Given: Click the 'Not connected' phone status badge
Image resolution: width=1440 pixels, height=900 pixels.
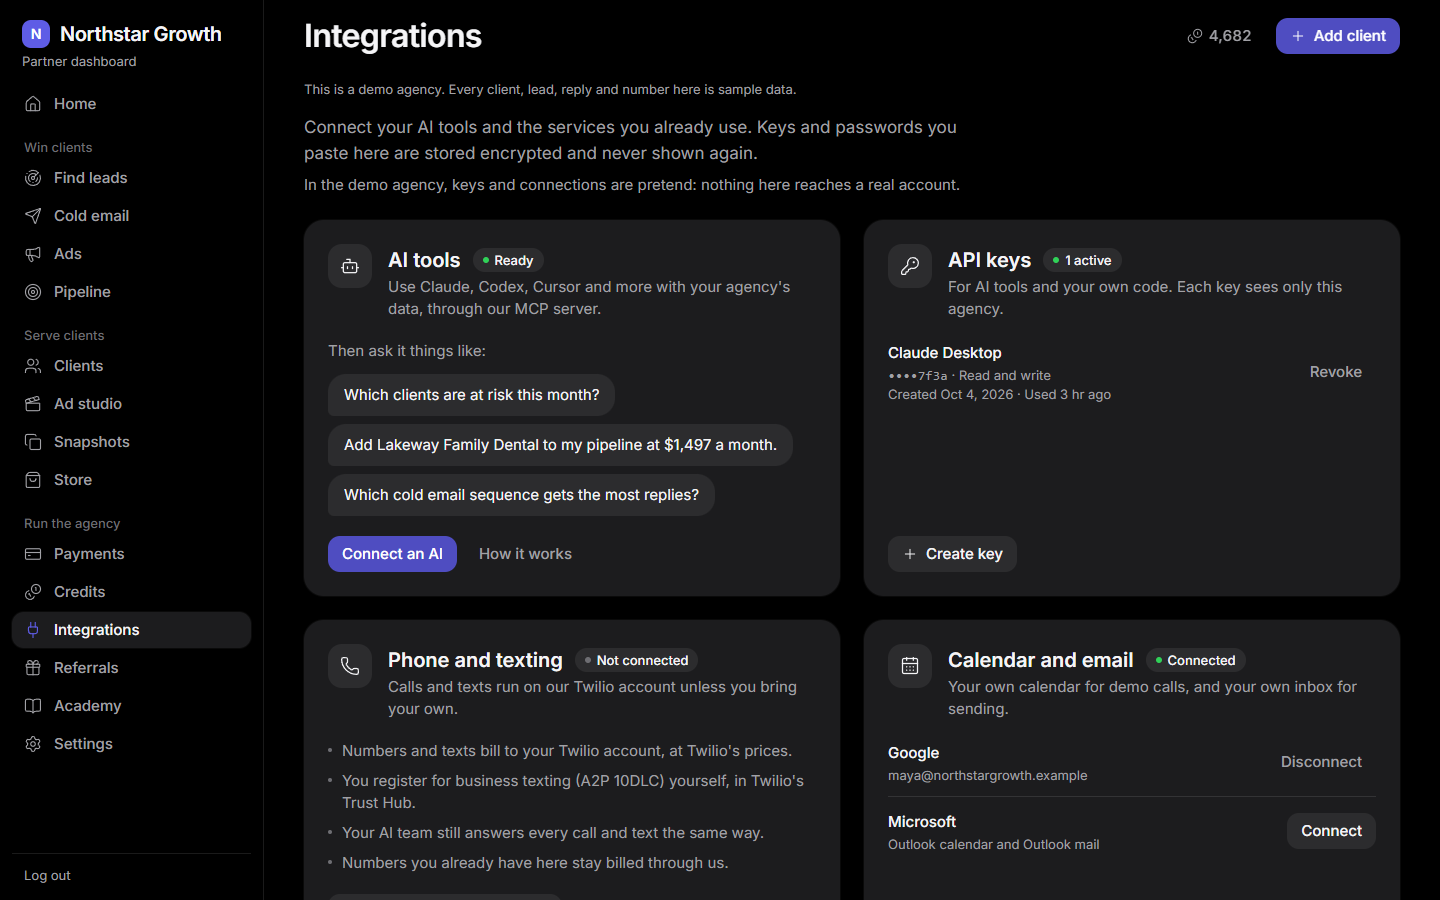Looking at the screenshot, I should 636,660.
